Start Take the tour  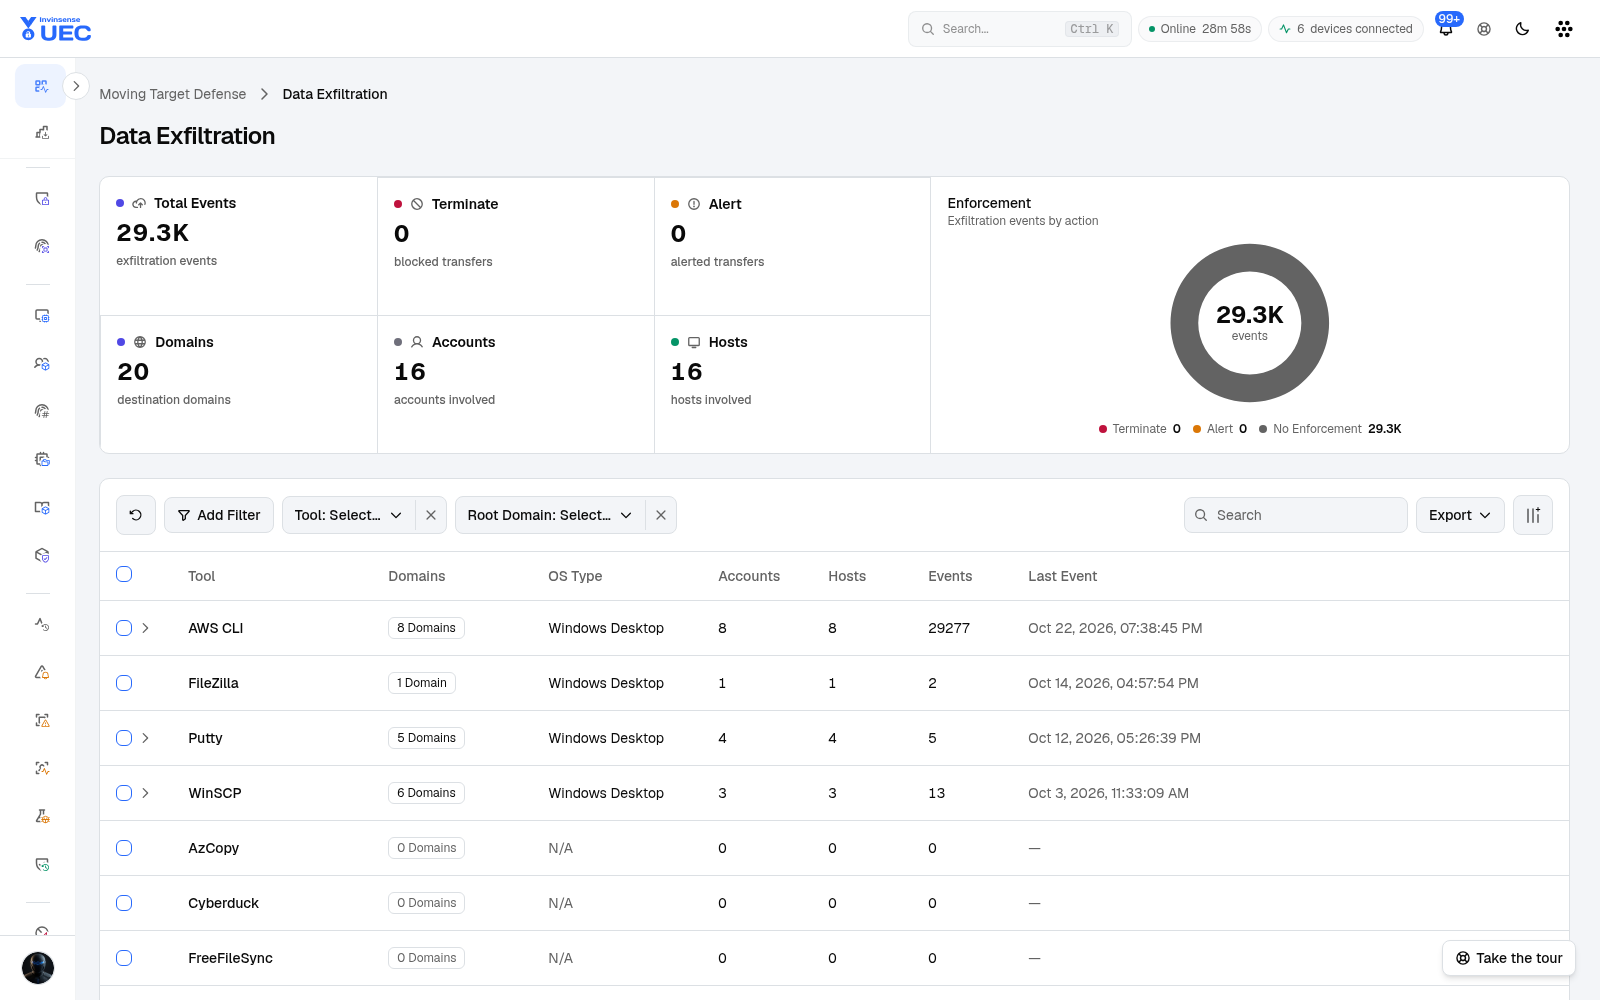[1509, 958]
